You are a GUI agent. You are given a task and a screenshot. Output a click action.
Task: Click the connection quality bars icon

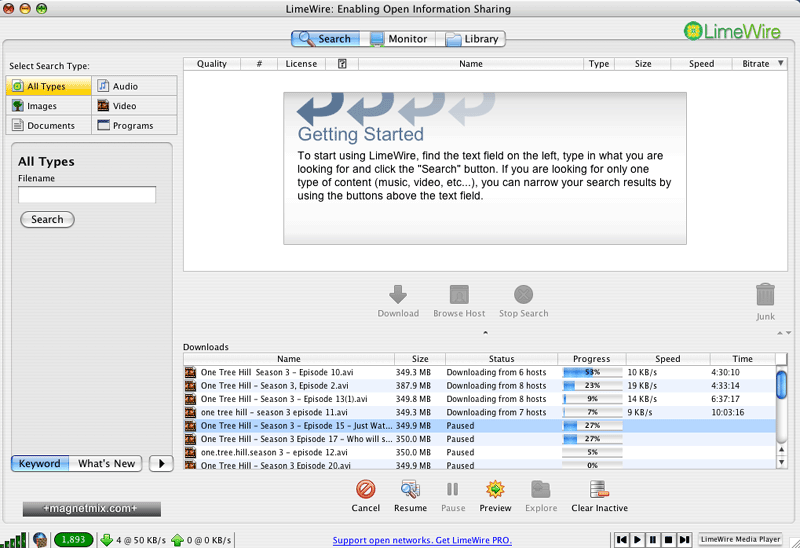[14, 540]
